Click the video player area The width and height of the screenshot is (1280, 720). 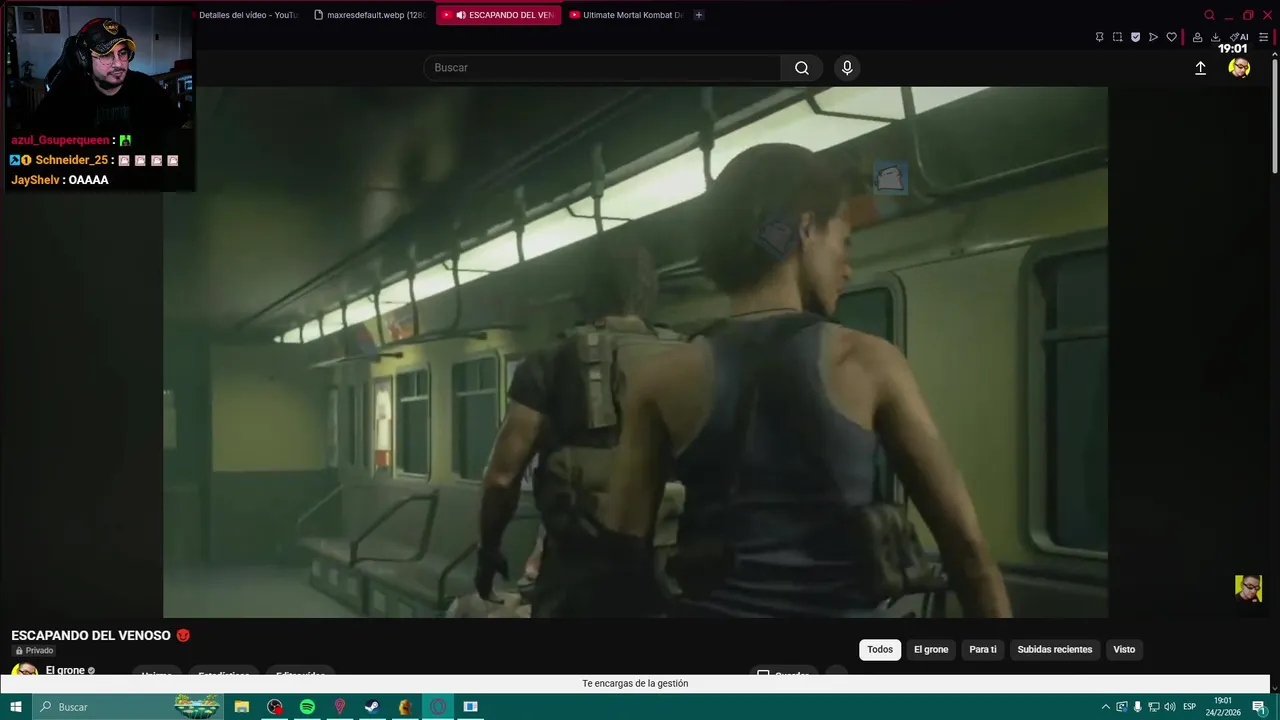635,352
